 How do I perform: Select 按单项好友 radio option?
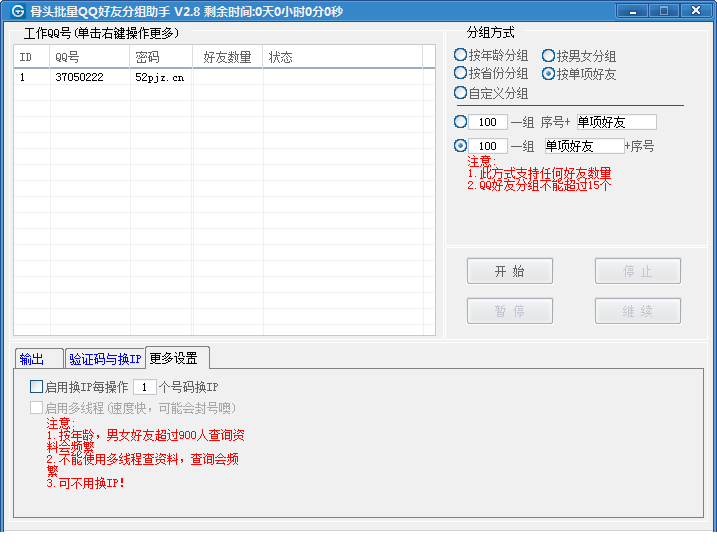coord(578,74)
